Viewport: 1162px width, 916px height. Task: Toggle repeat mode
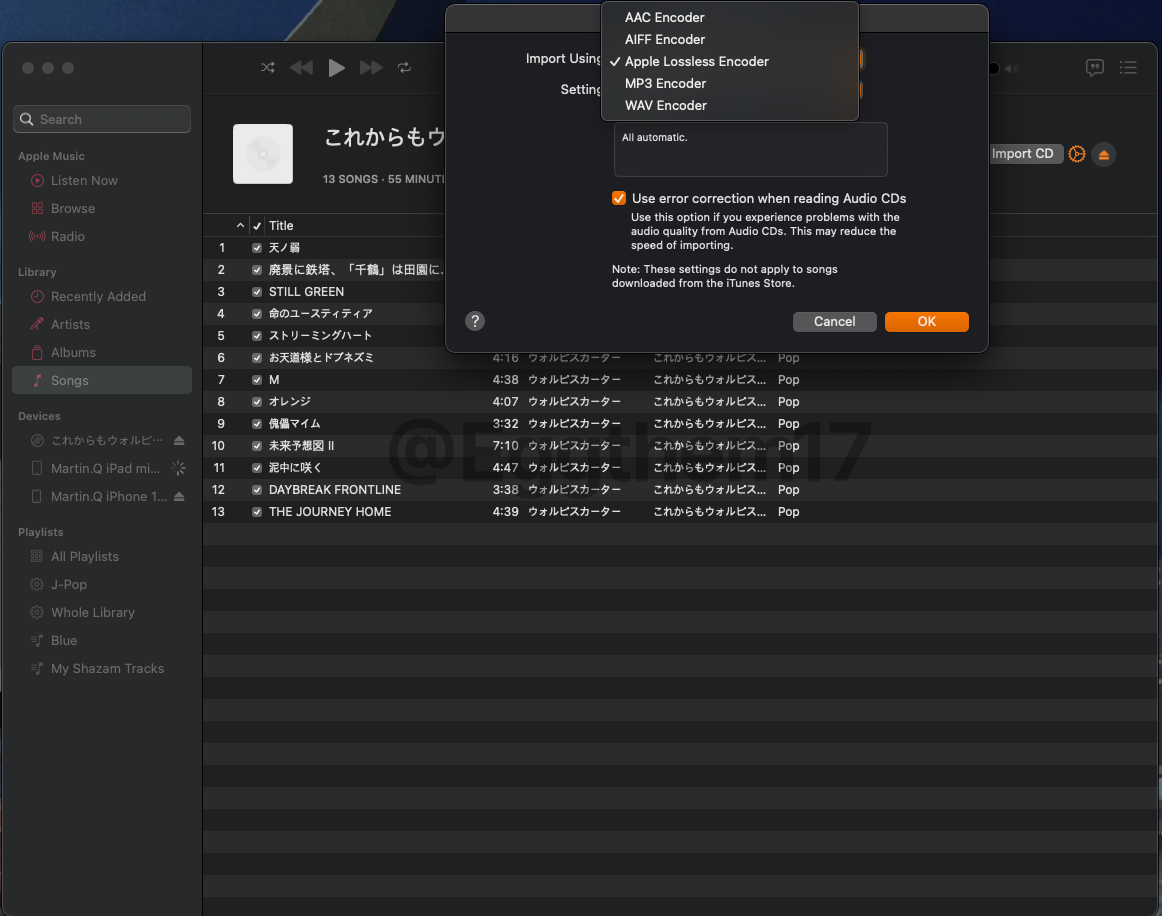[404, 67]
